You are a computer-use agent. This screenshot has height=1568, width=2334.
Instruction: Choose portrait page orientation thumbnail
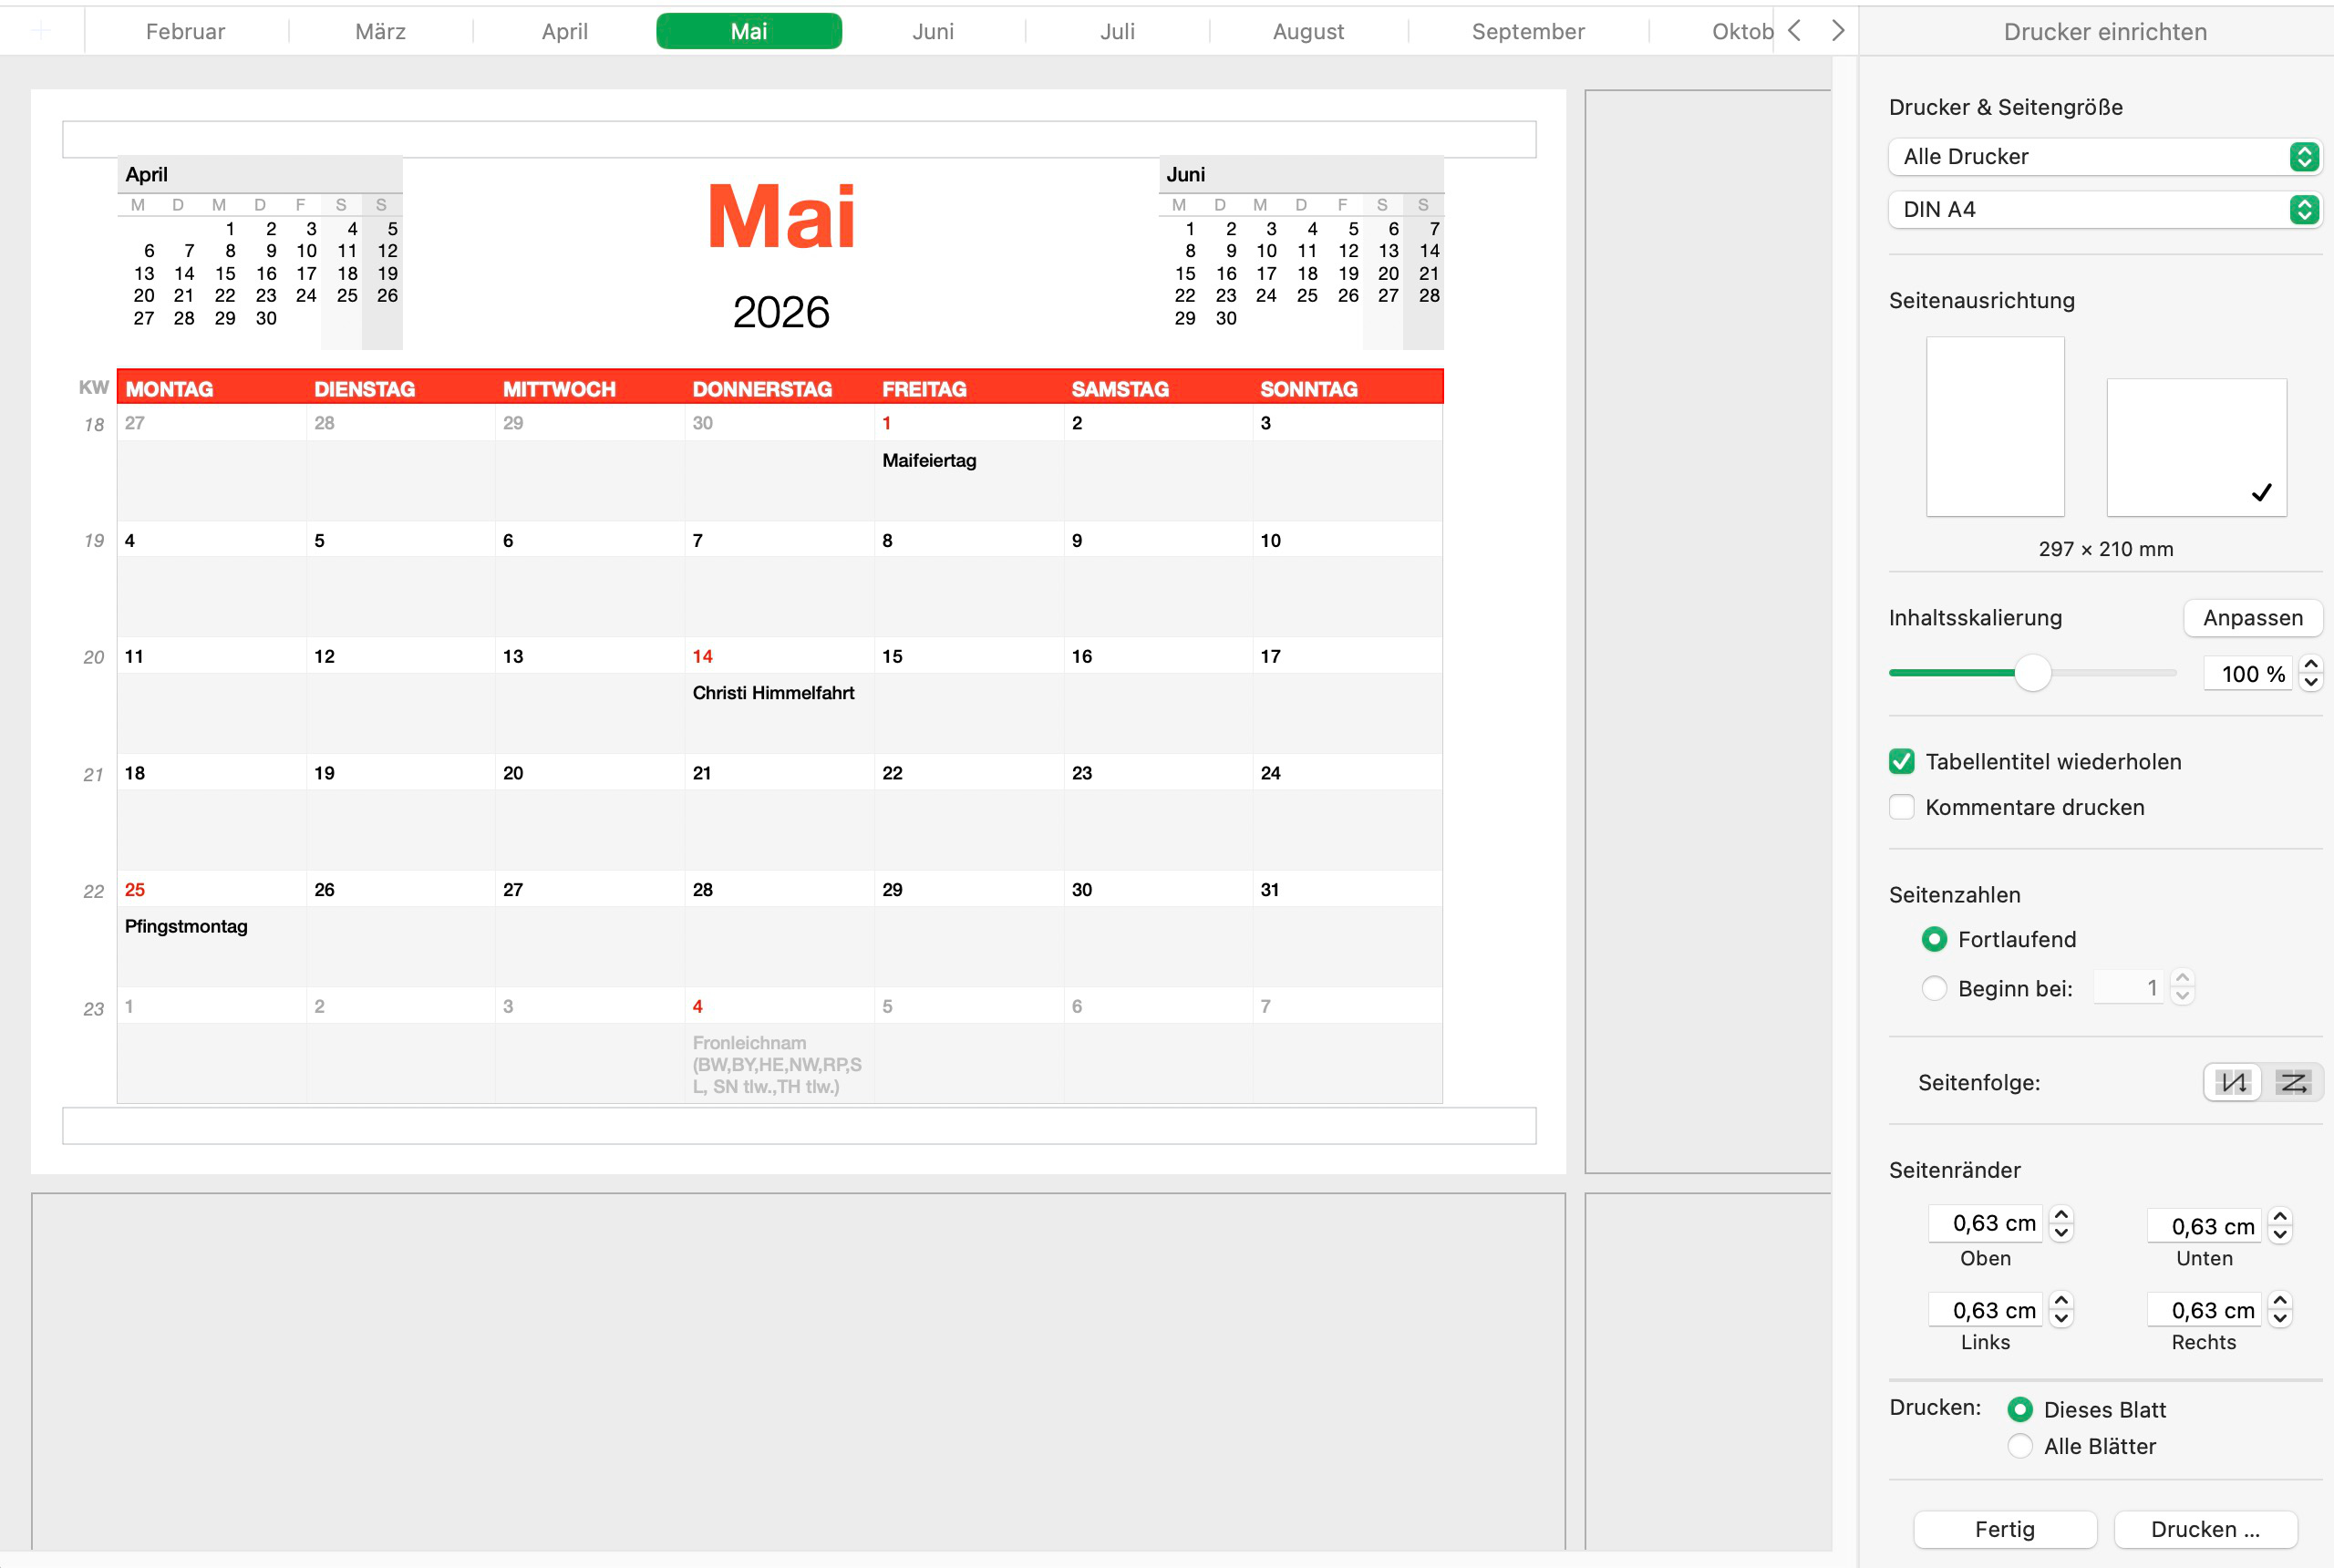click(1994, 426)
